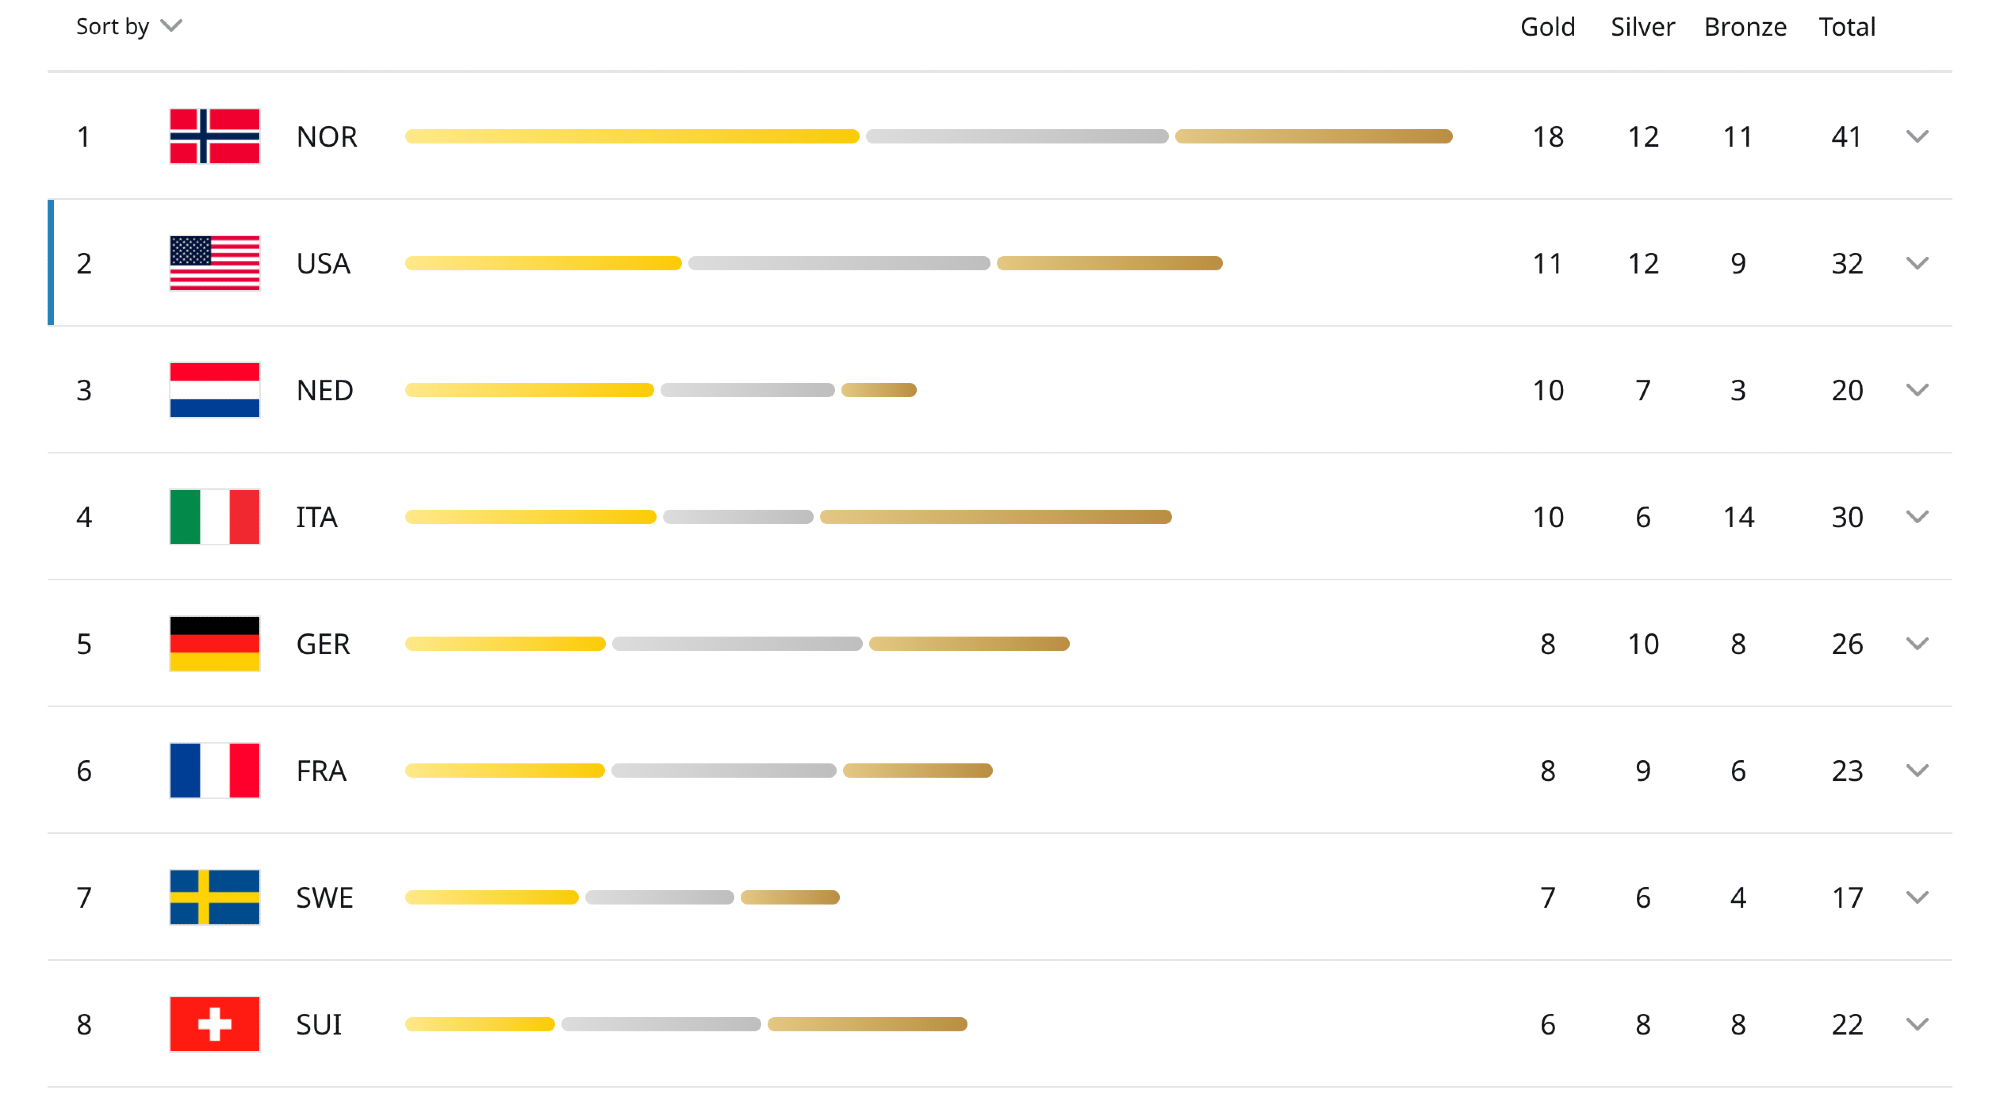Expand the SUI row chevron
Viewport: 2000px width, 1113px height.
coord(1917,1024)
